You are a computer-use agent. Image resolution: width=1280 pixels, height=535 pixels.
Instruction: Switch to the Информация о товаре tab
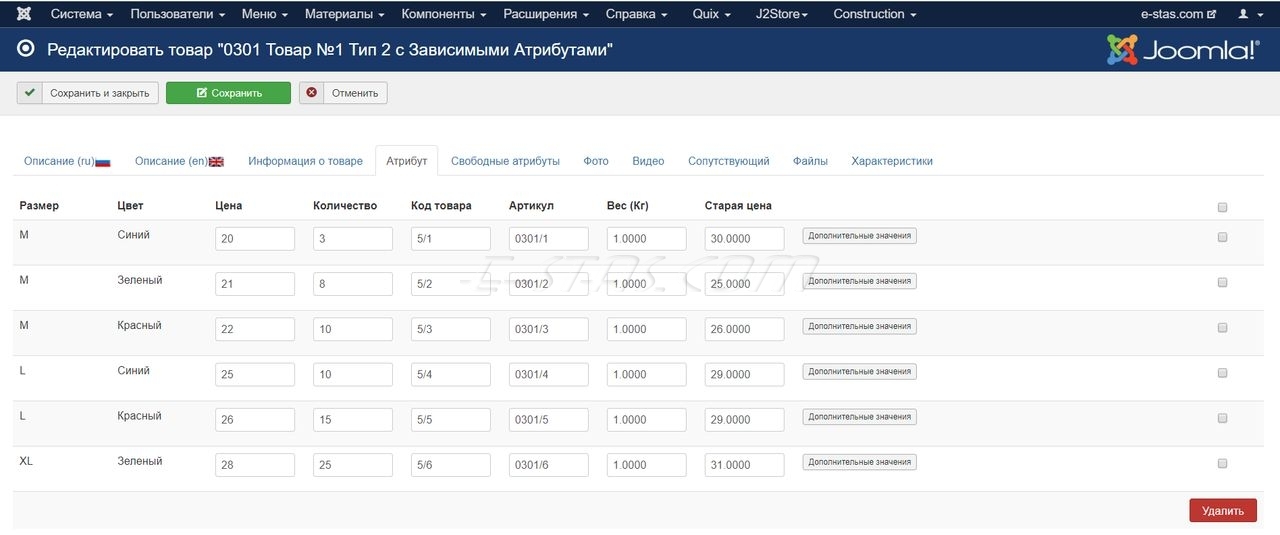pos(306,161)
